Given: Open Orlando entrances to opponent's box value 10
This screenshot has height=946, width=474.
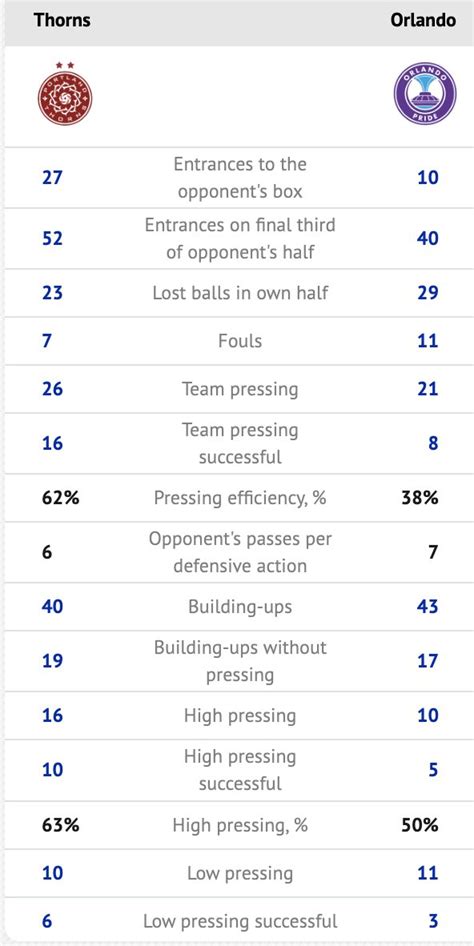Looking at the screenshot, I should coord(428,178).
